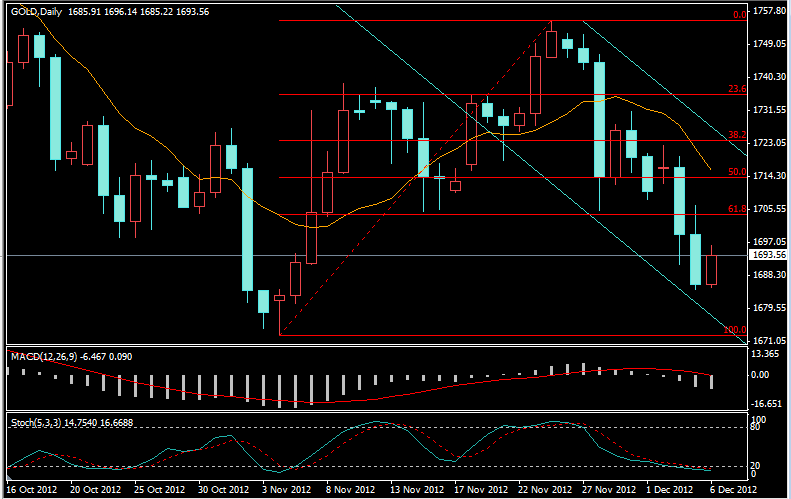Click the 1688.30 price scale value

pyautogui.click(x=769, y=274)
